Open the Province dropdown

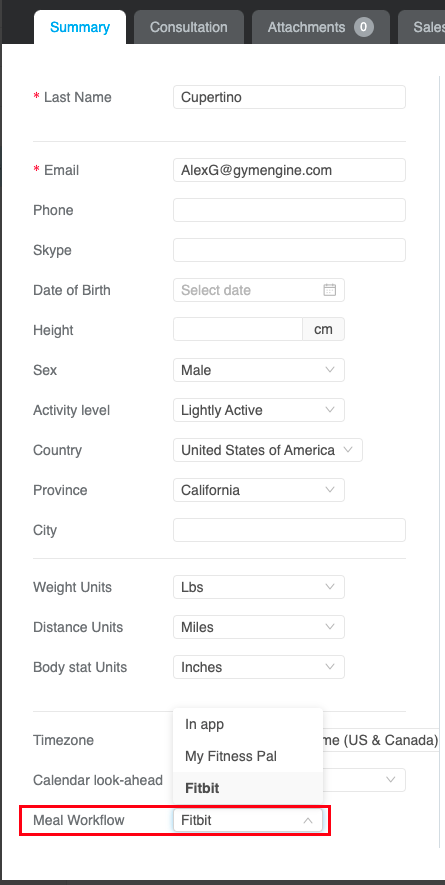259,490
